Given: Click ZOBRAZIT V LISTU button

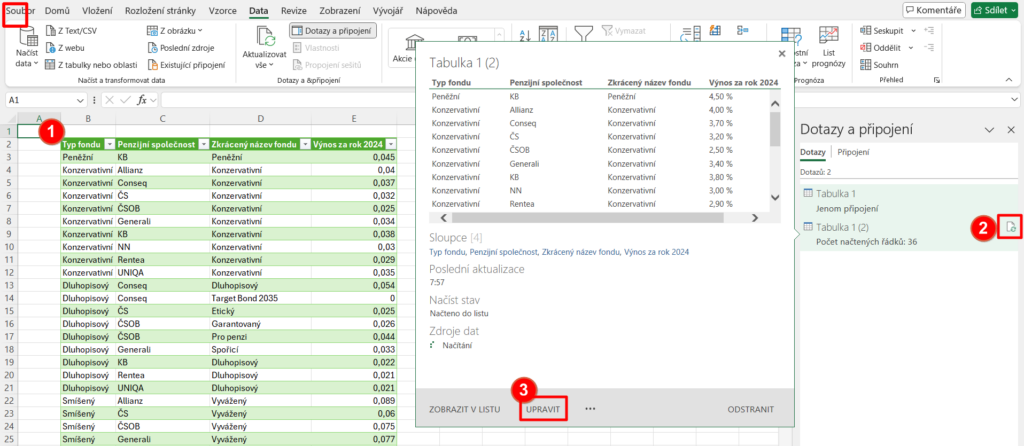Looking at the screenshot, I should (x=464, y=409).
